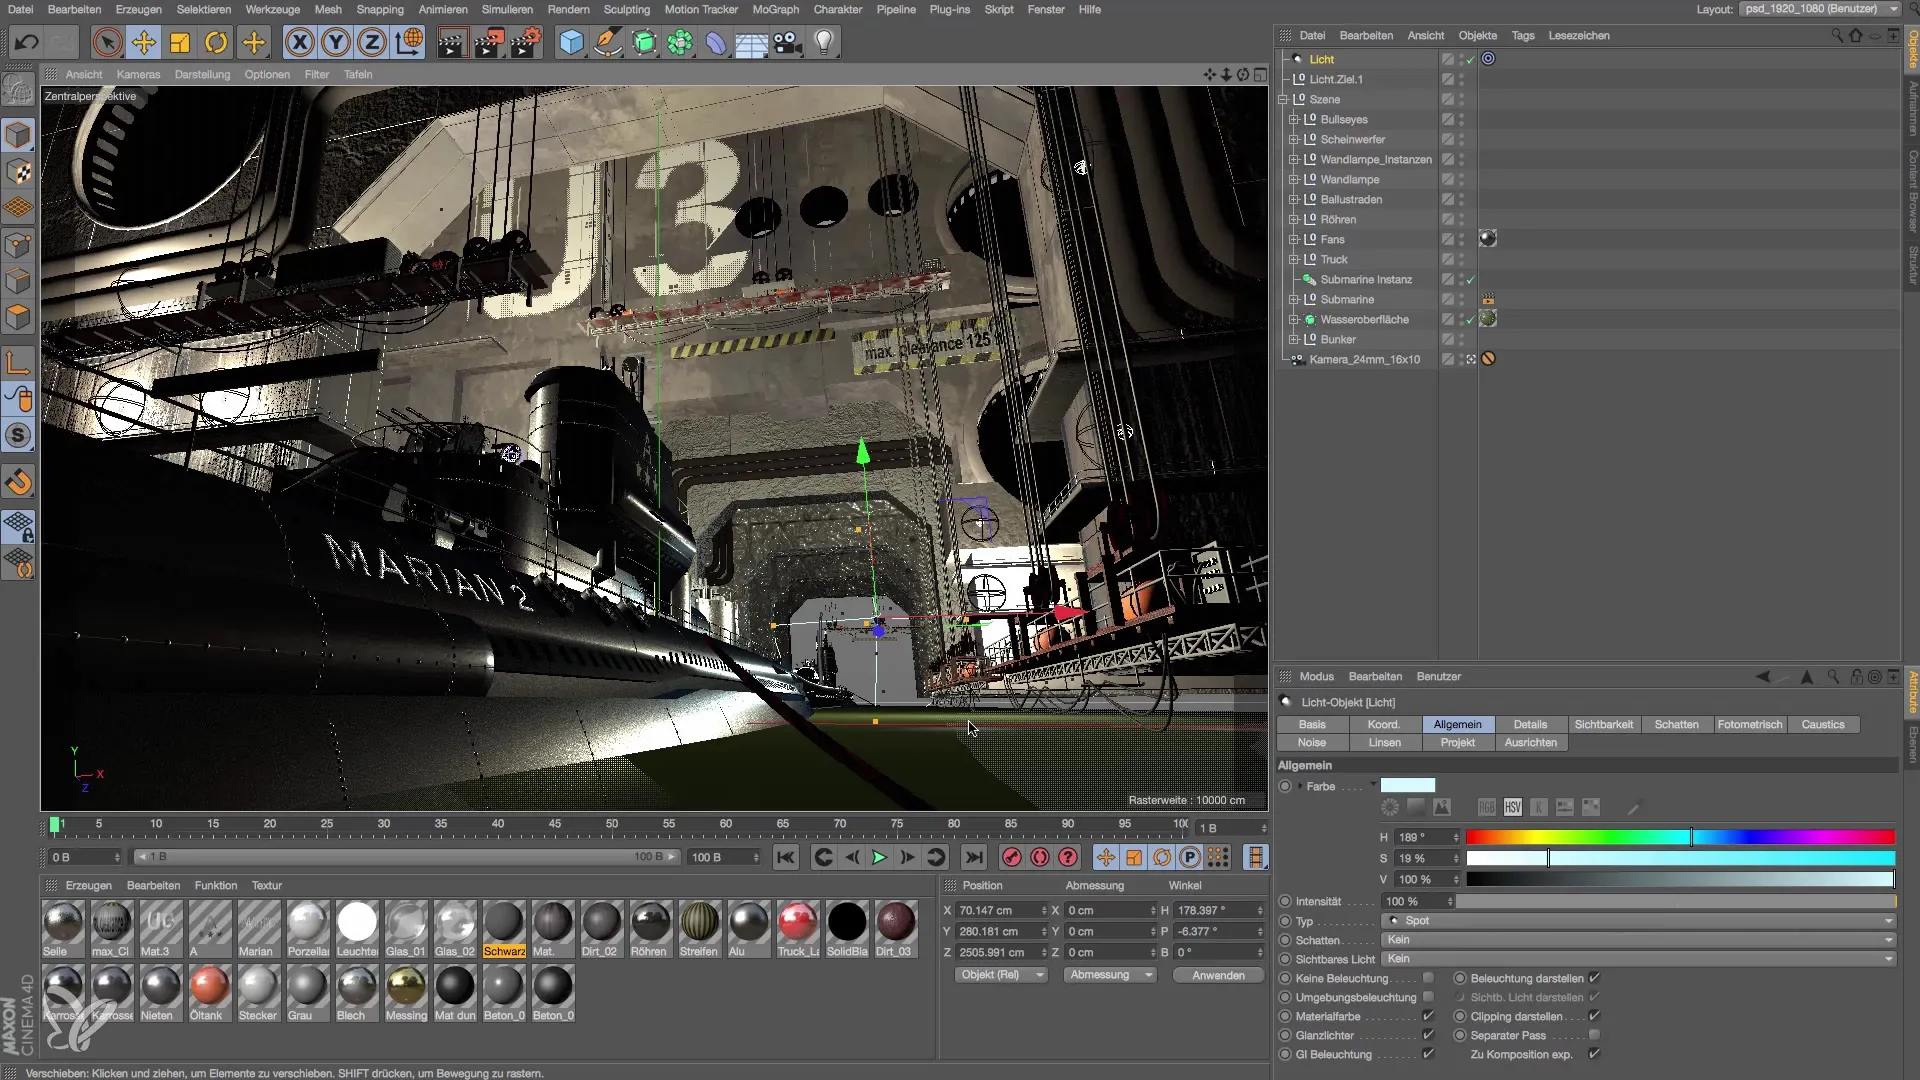1920x1080 pixels.
Task: Select the Live Selection tool
Action: [107, 42]
